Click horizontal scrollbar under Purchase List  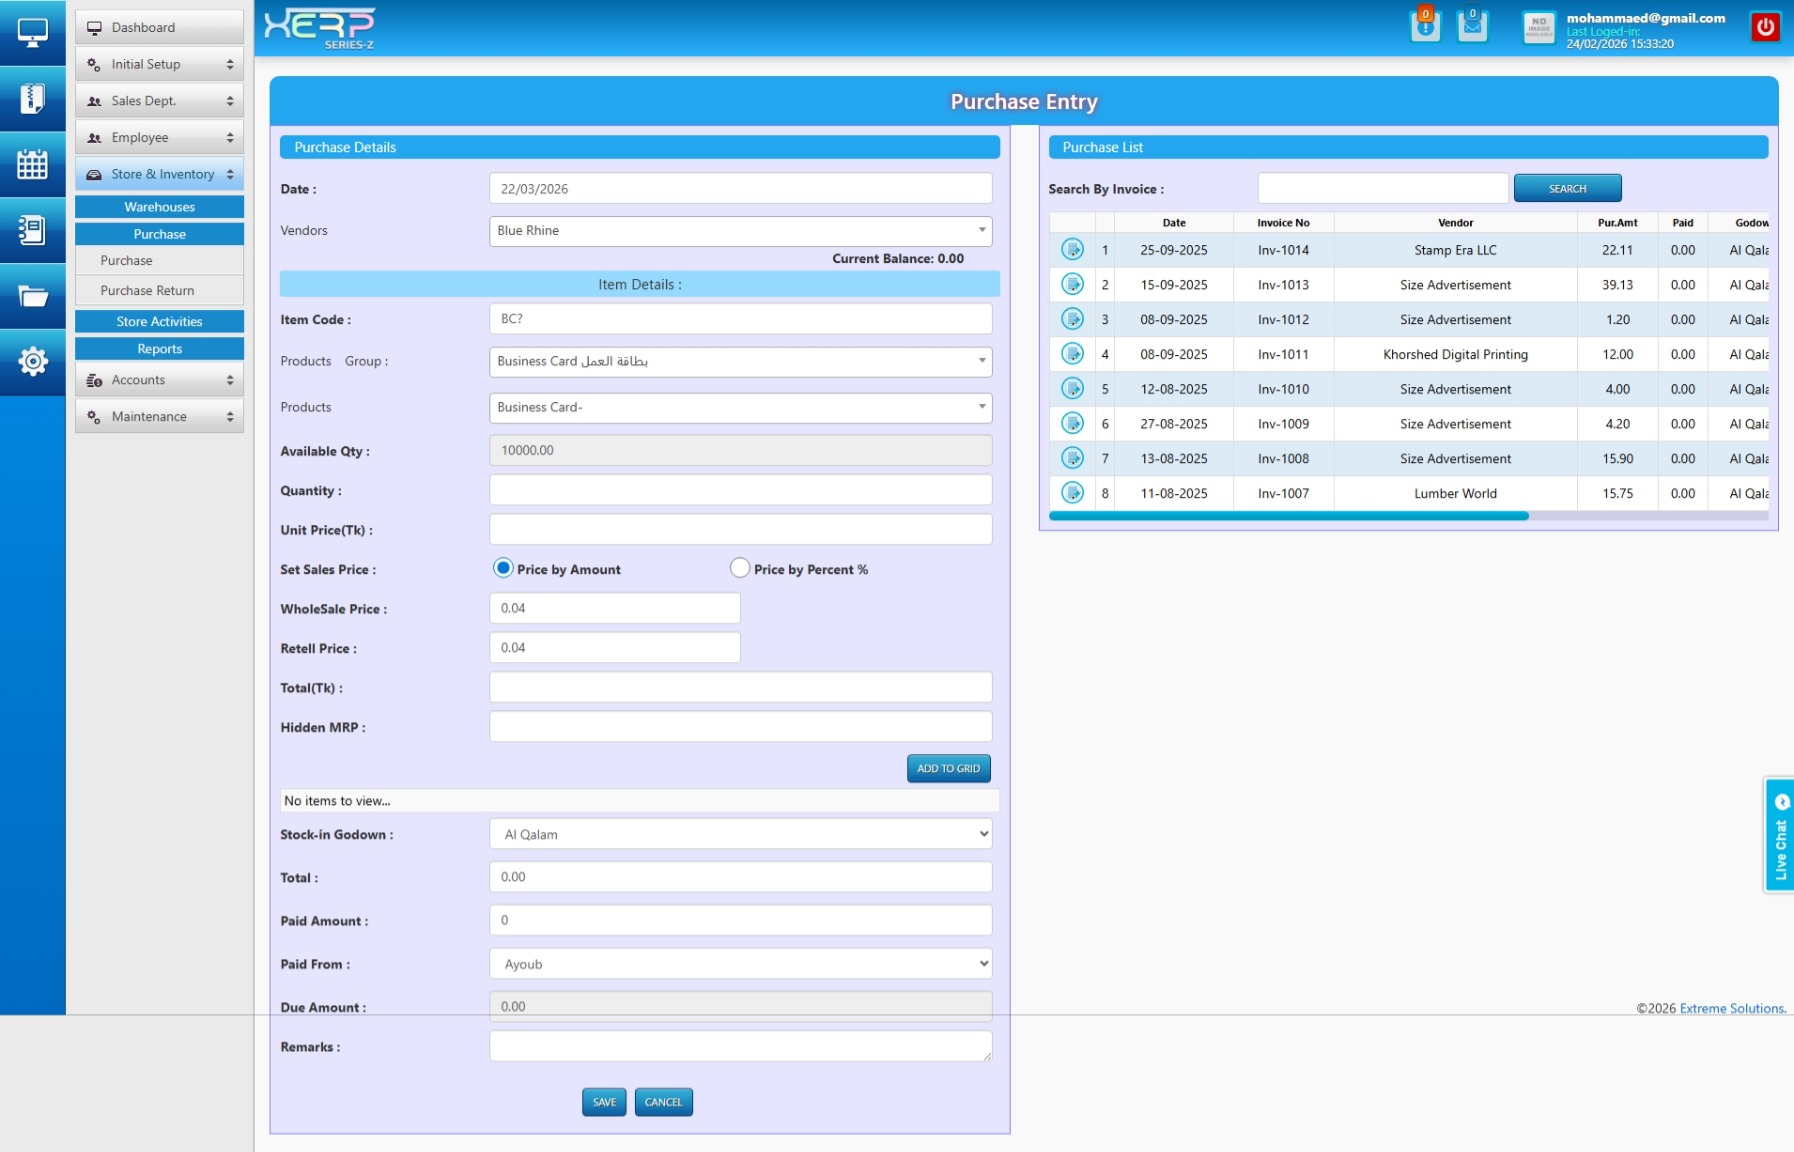point(1288,516)
